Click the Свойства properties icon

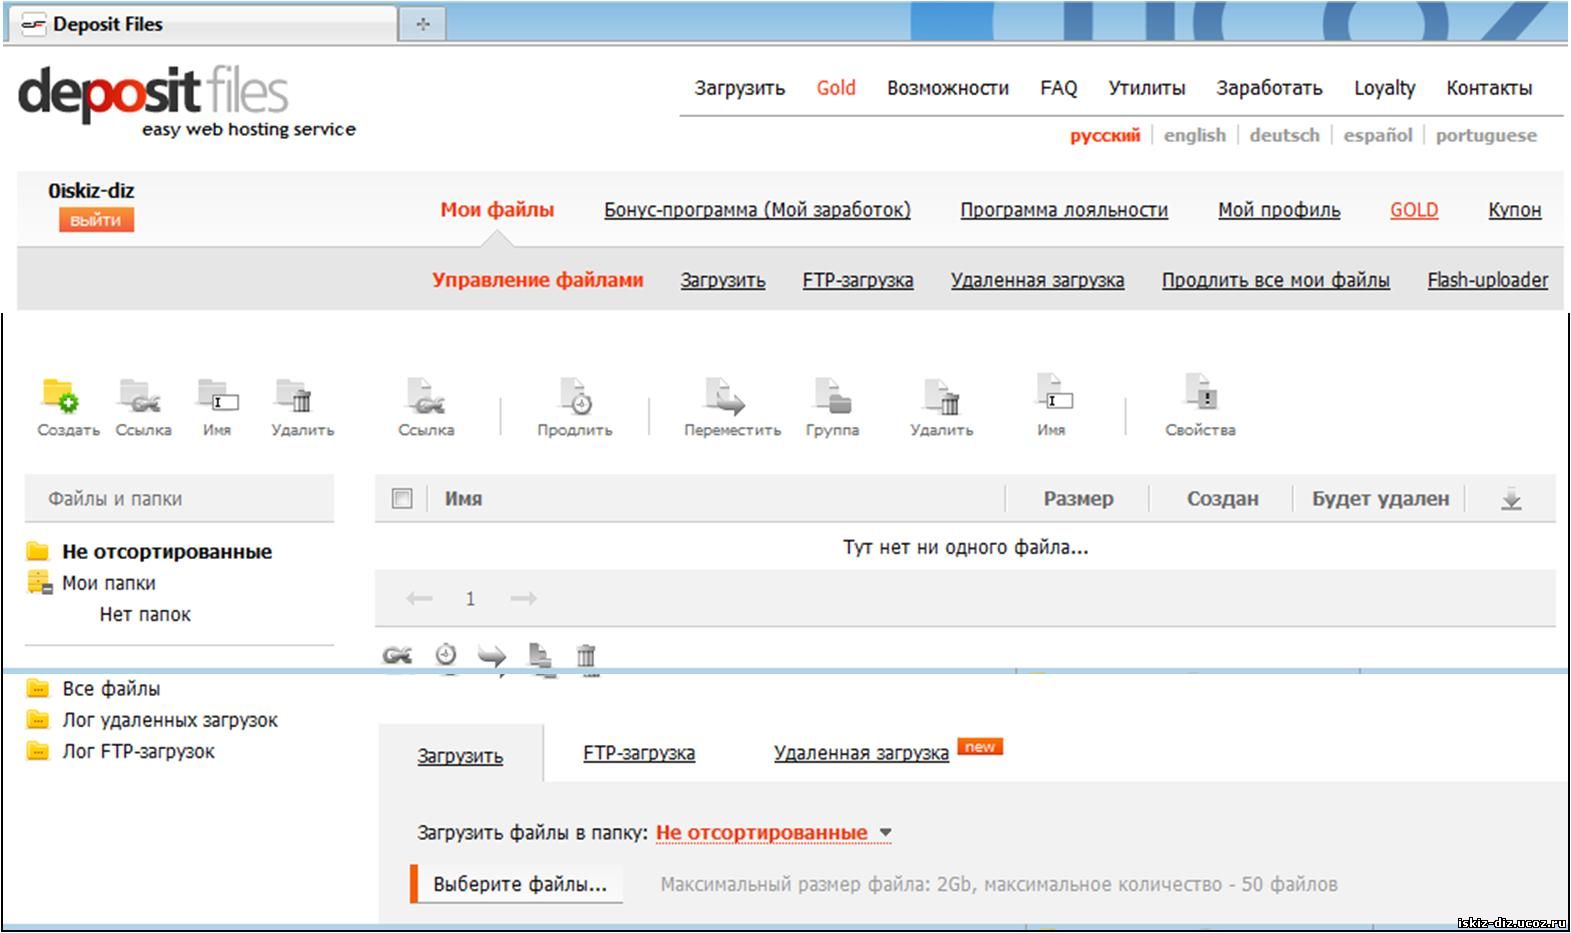(1200, 392)
